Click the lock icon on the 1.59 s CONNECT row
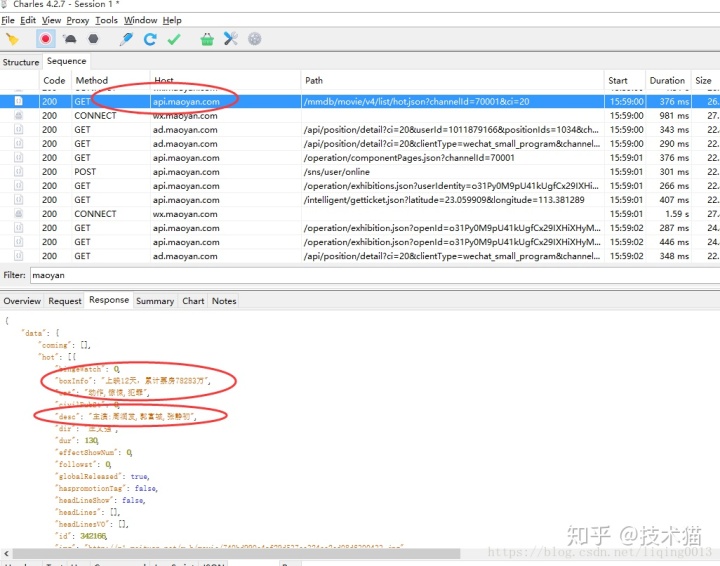 18,213
